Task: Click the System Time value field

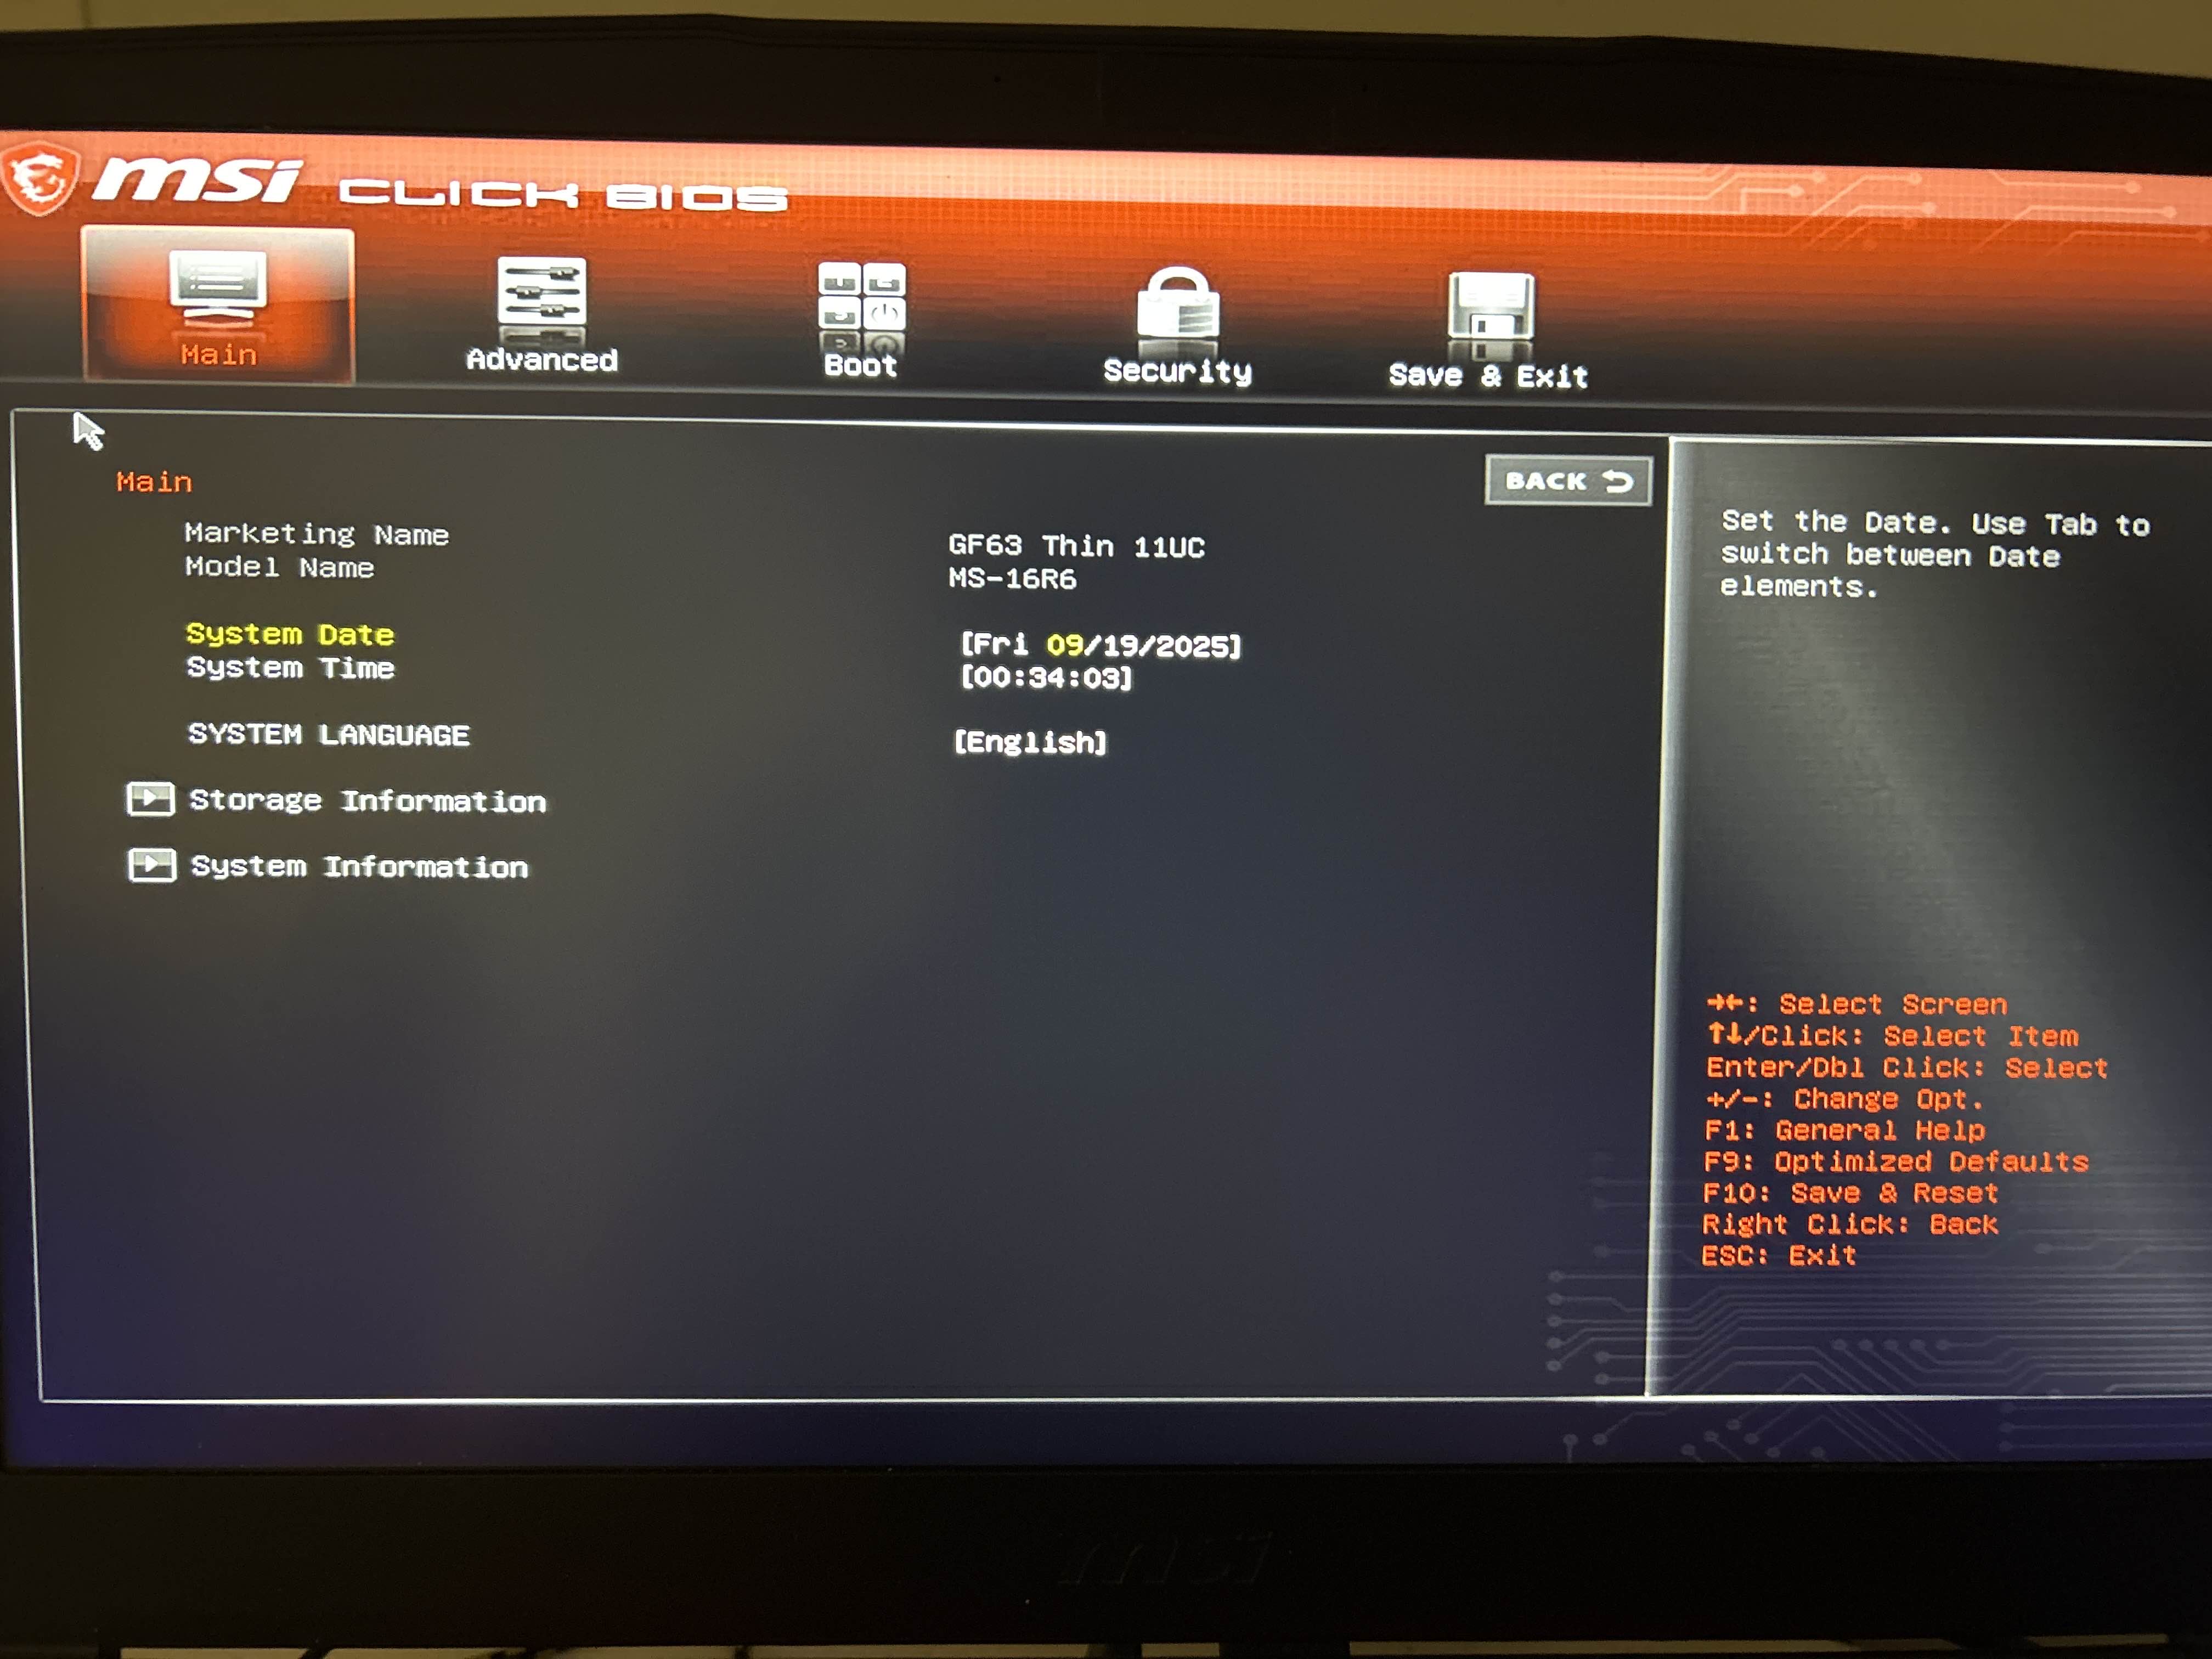Action: coord(1046,678)
